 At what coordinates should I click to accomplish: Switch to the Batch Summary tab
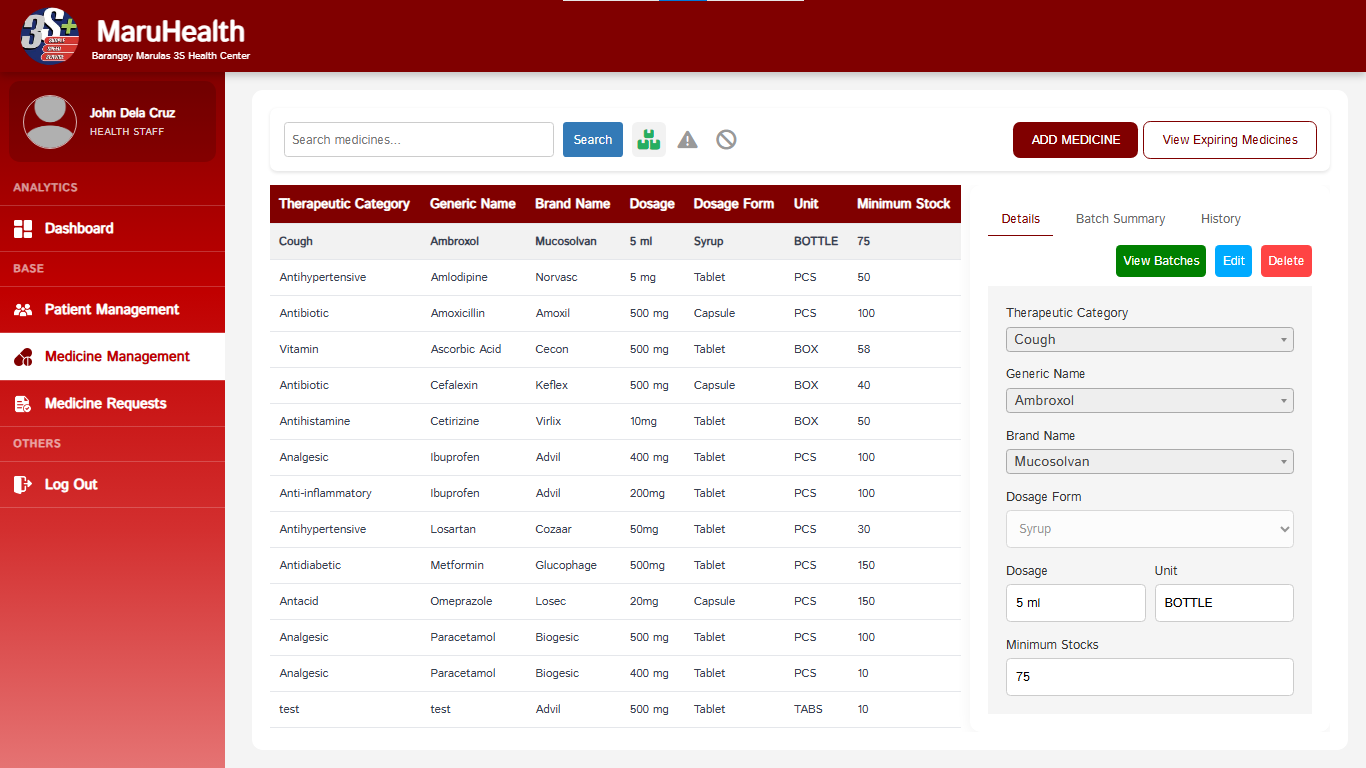point(1120,219)
